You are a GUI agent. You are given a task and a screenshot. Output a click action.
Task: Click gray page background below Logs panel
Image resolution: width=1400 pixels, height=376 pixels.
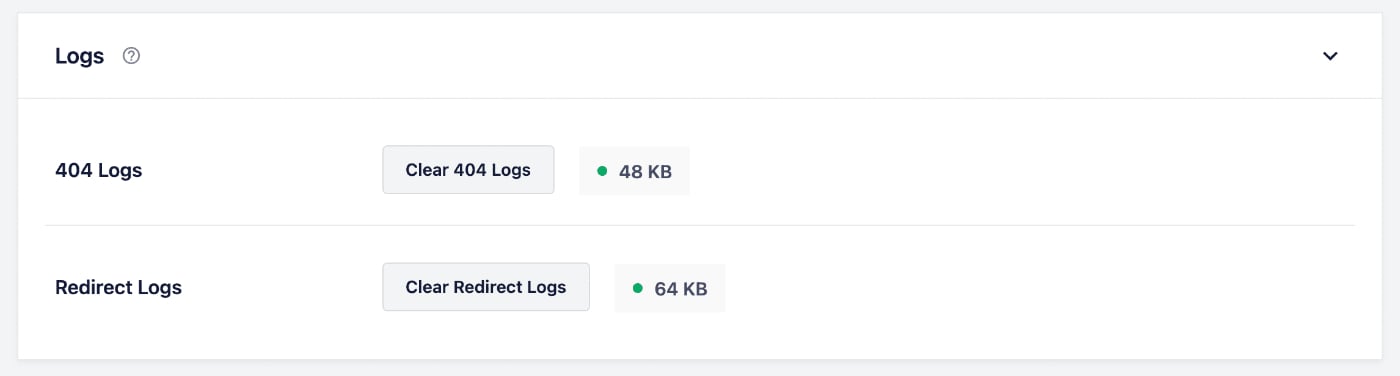pos(700,368)
